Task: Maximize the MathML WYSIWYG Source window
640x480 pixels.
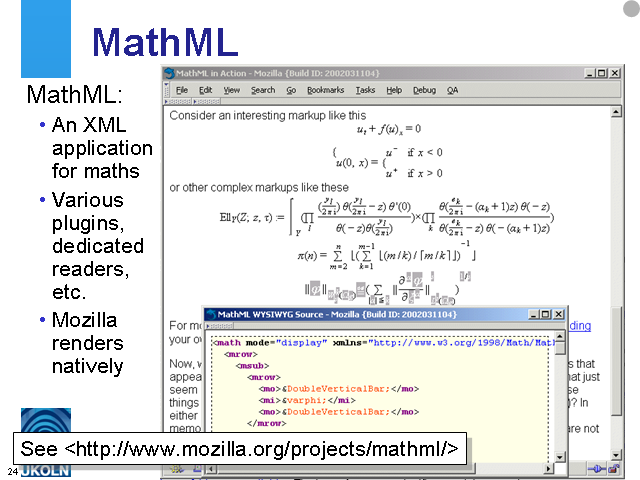Action: tap(545, 314)
